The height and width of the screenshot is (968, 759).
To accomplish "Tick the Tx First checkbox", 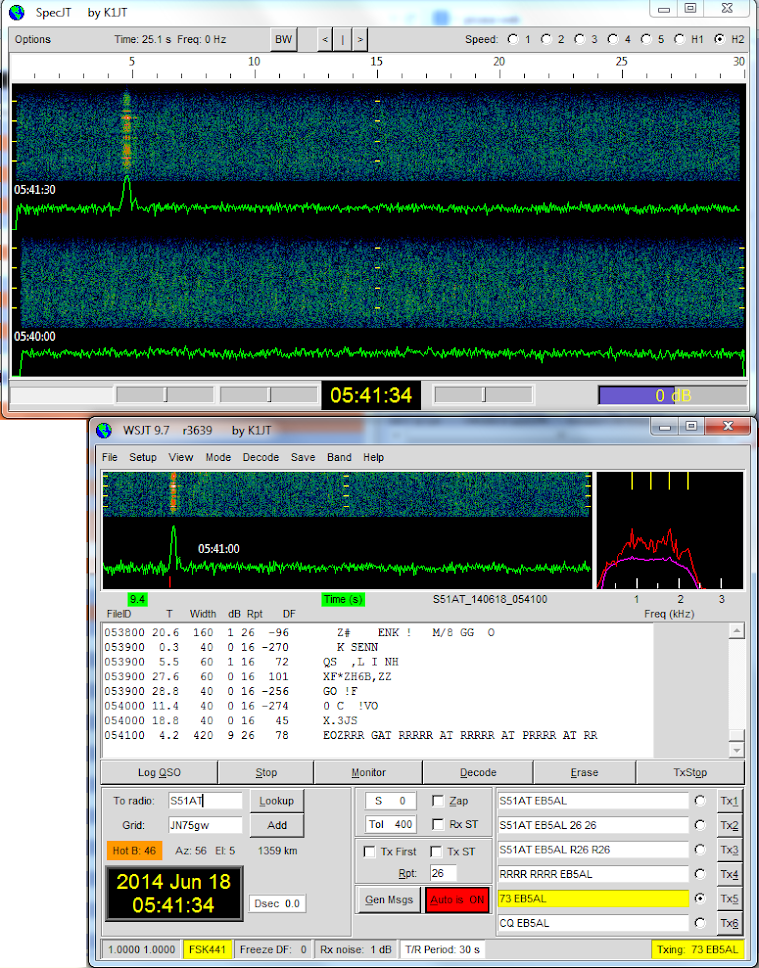I will click(x=369, y=851).
